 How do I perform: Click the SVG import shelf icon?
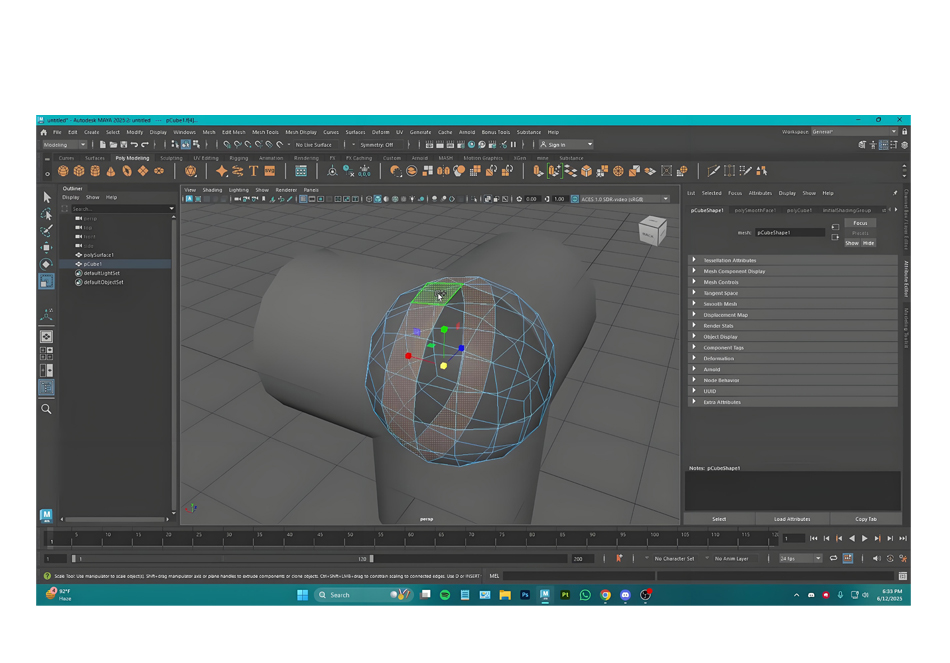[270, 172]
